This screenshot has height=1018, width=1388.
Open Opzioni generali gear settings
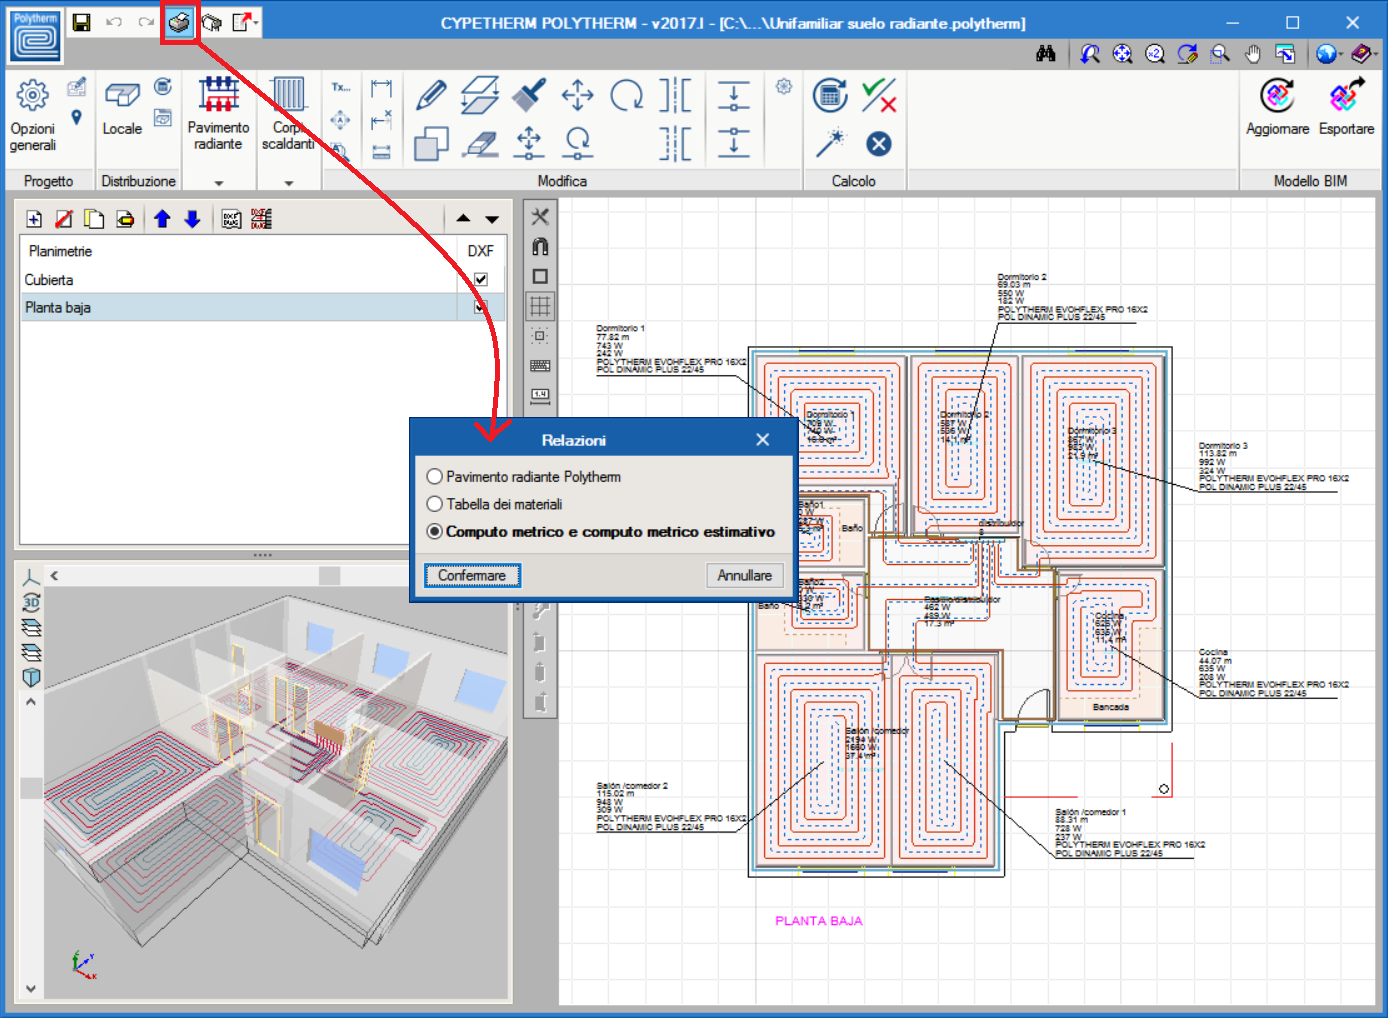click(x=32, y=116)
